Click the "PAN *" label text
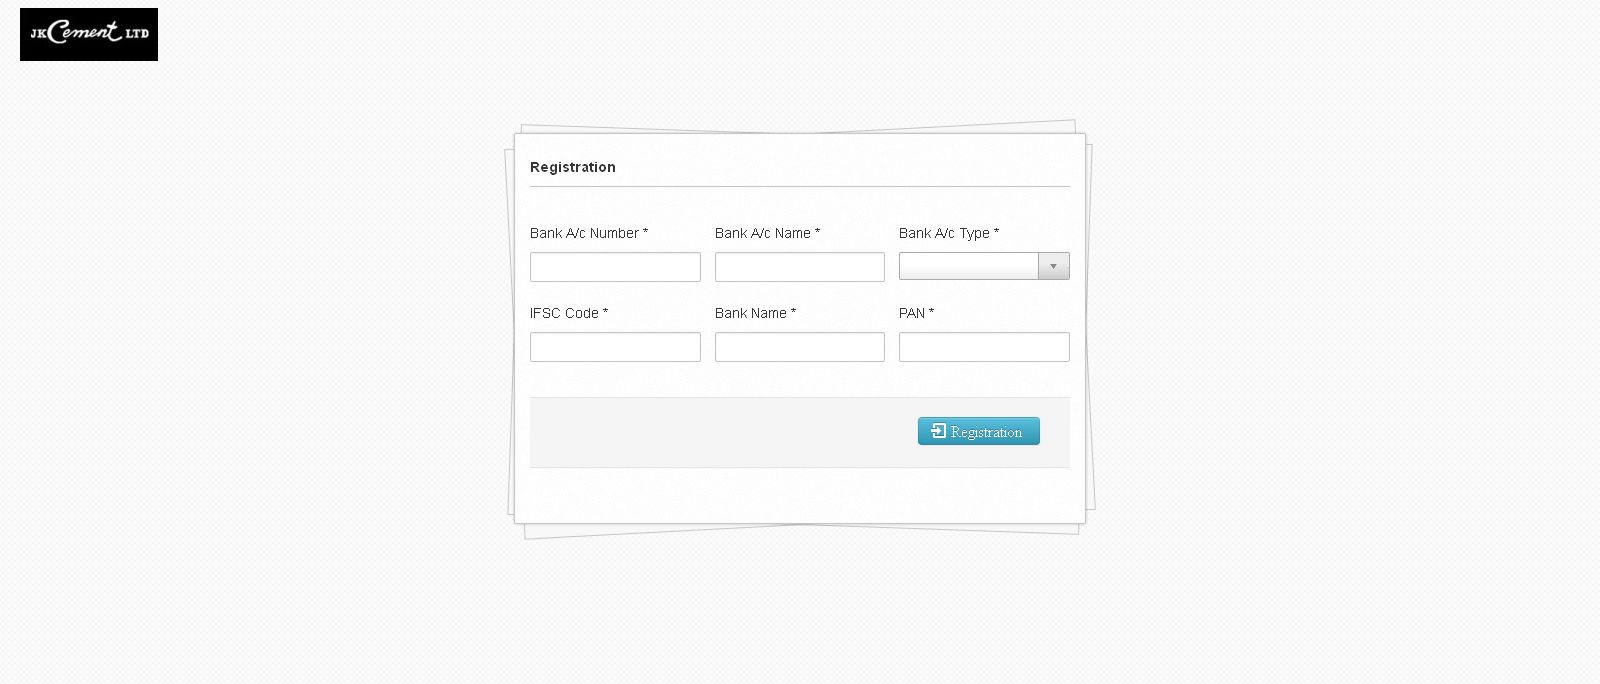Viewport: 1600px width, 684px height. pos(916,313)
